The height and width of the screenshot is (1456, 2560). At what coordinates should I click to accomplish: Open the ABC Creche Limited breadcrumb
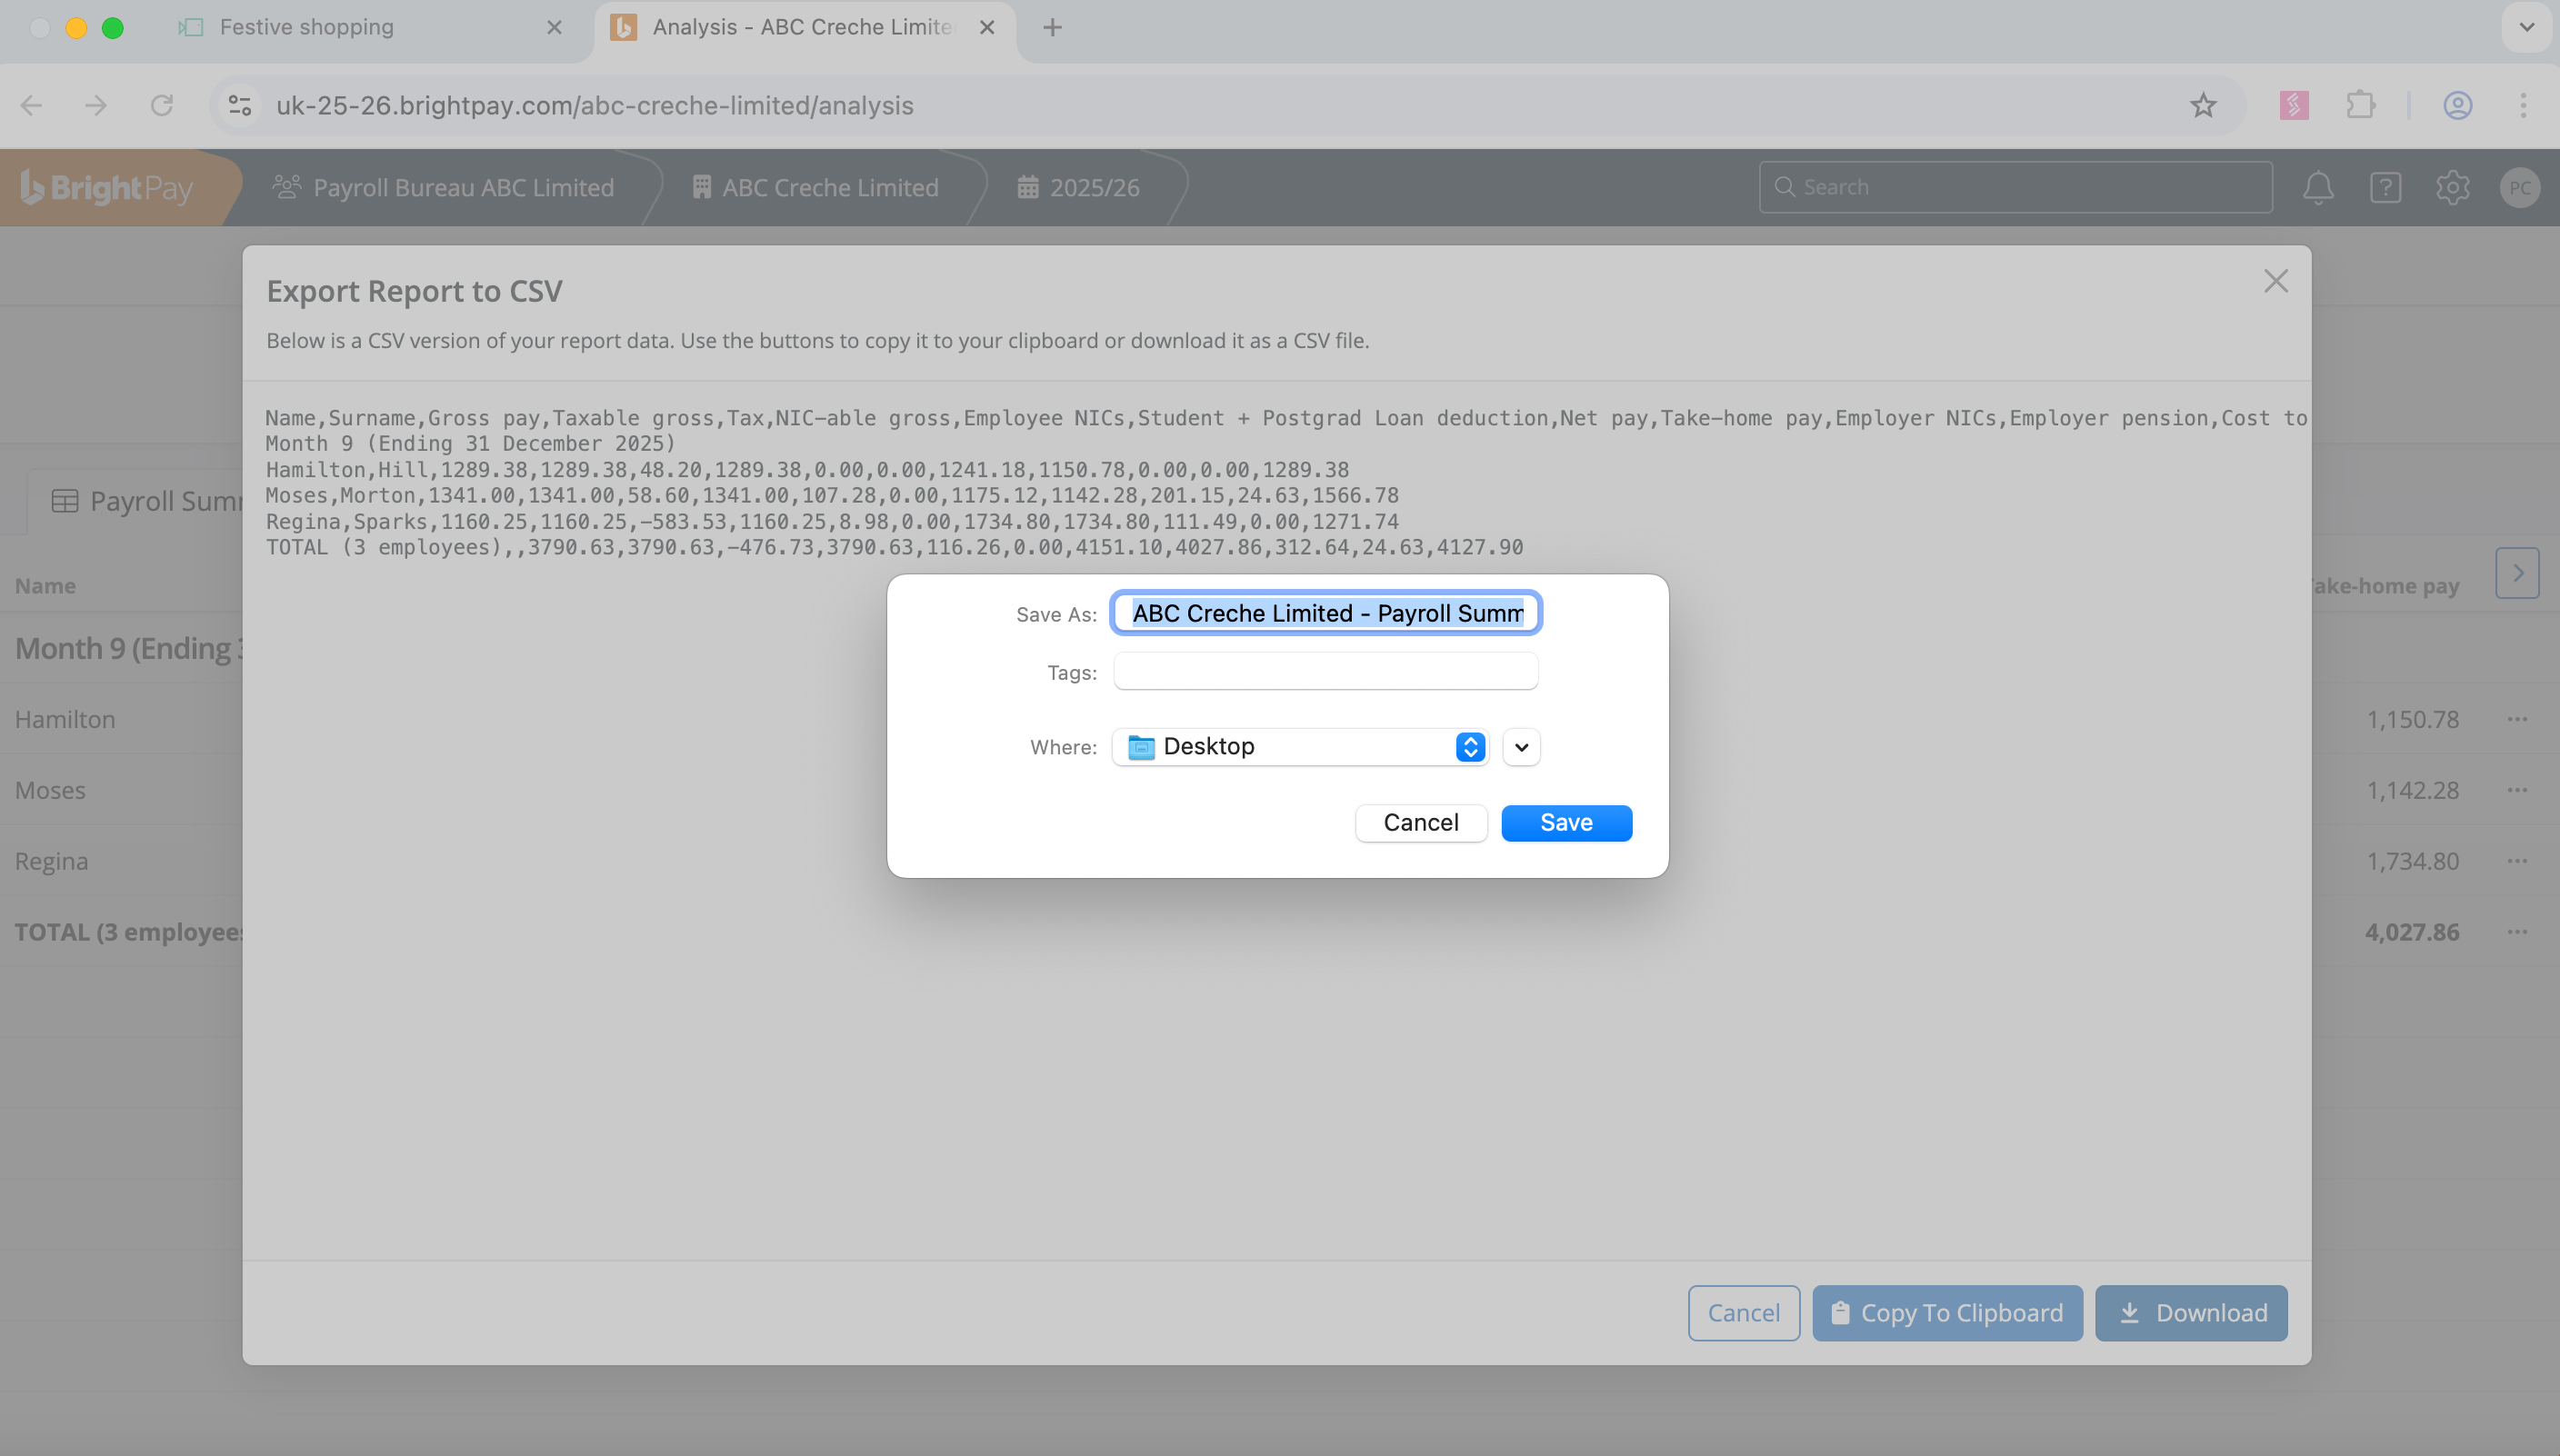click(x=815, y=187)
